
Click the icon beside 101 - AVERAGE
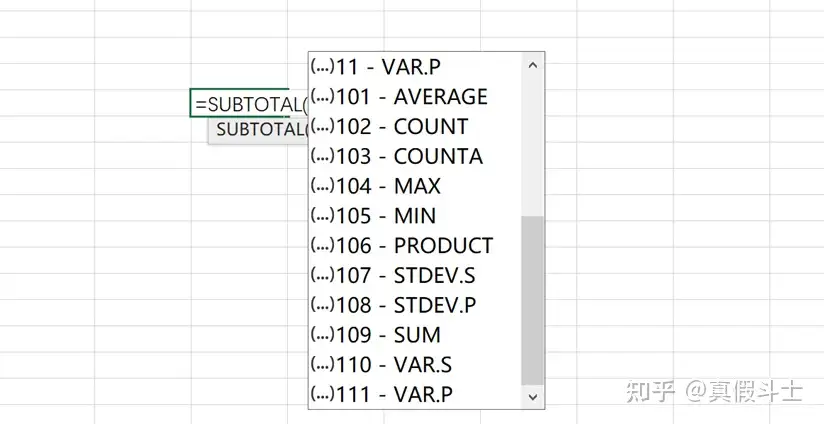tap(322, 97)
